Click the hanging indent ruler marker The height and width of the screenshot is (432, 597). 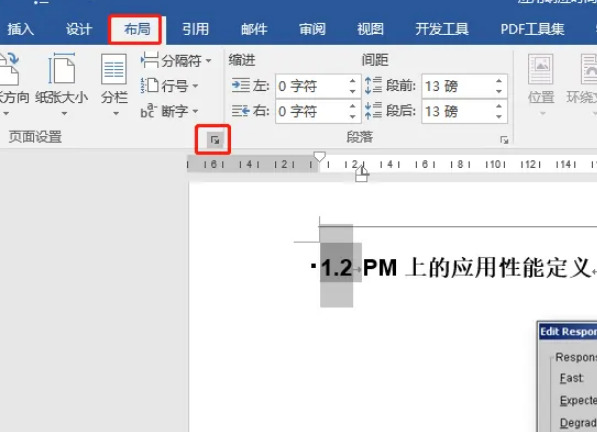point(362,171)
